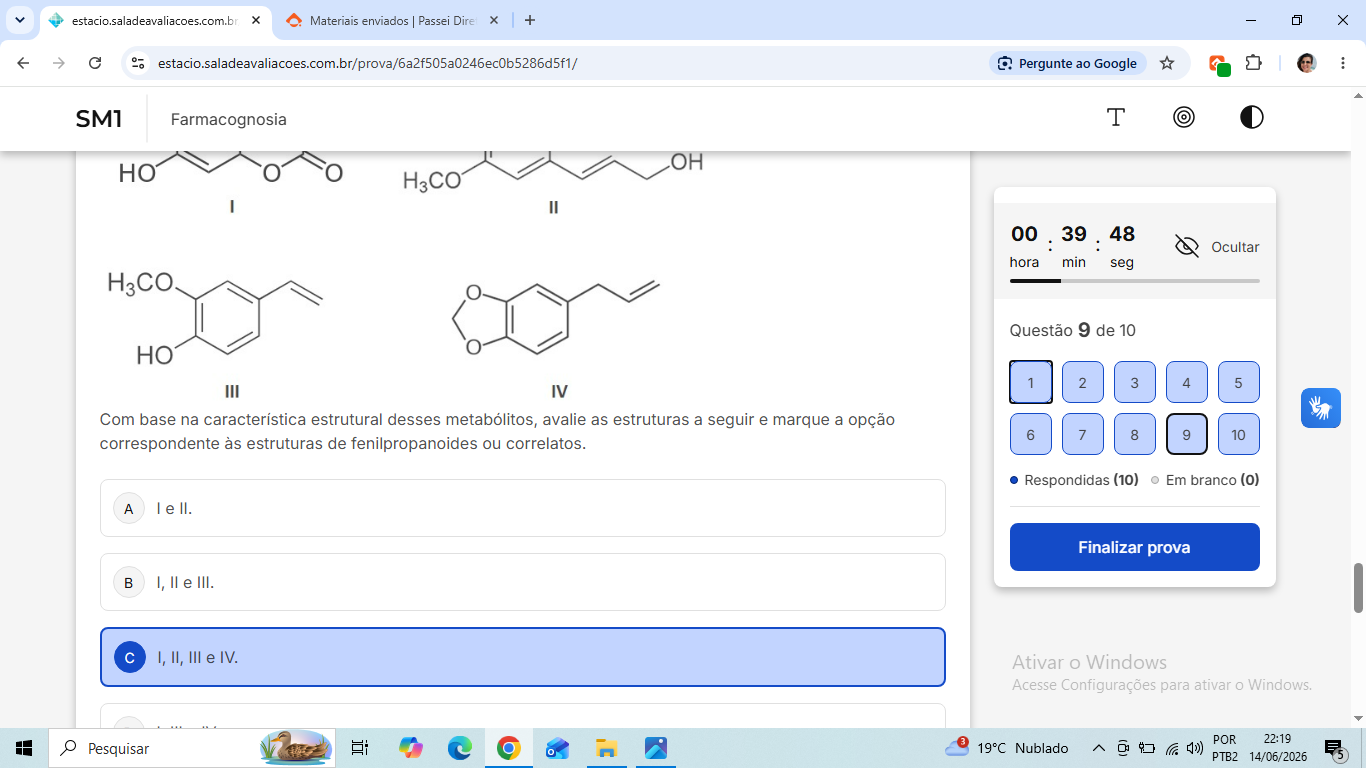
Task: Expand the tab search dropdown arrow
Action: (20, 20)
